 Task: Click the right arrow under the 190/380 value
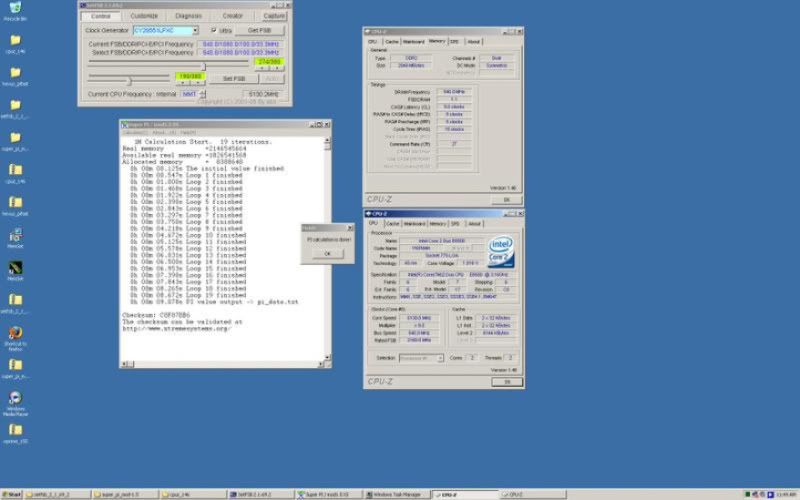(x=198, y=83)
